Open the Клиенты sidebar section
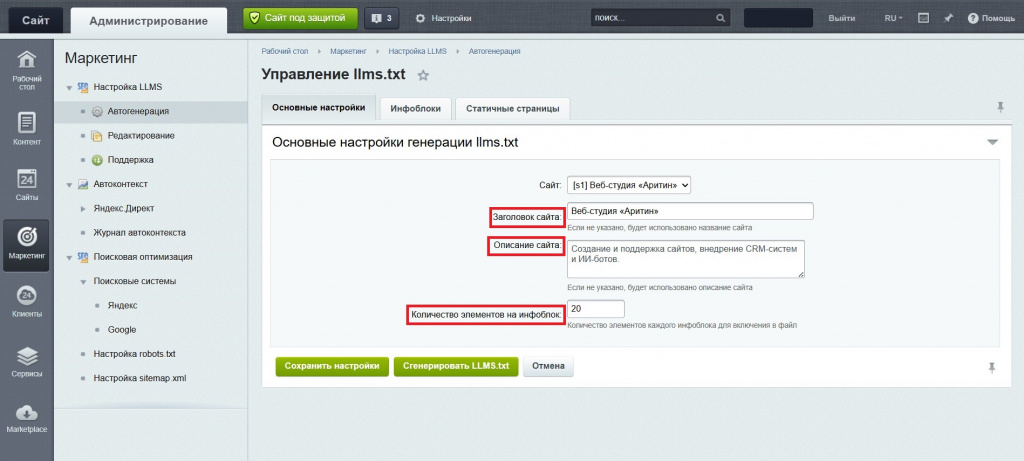Screen dimensions: 1024x461 click(x=26, y=302)
